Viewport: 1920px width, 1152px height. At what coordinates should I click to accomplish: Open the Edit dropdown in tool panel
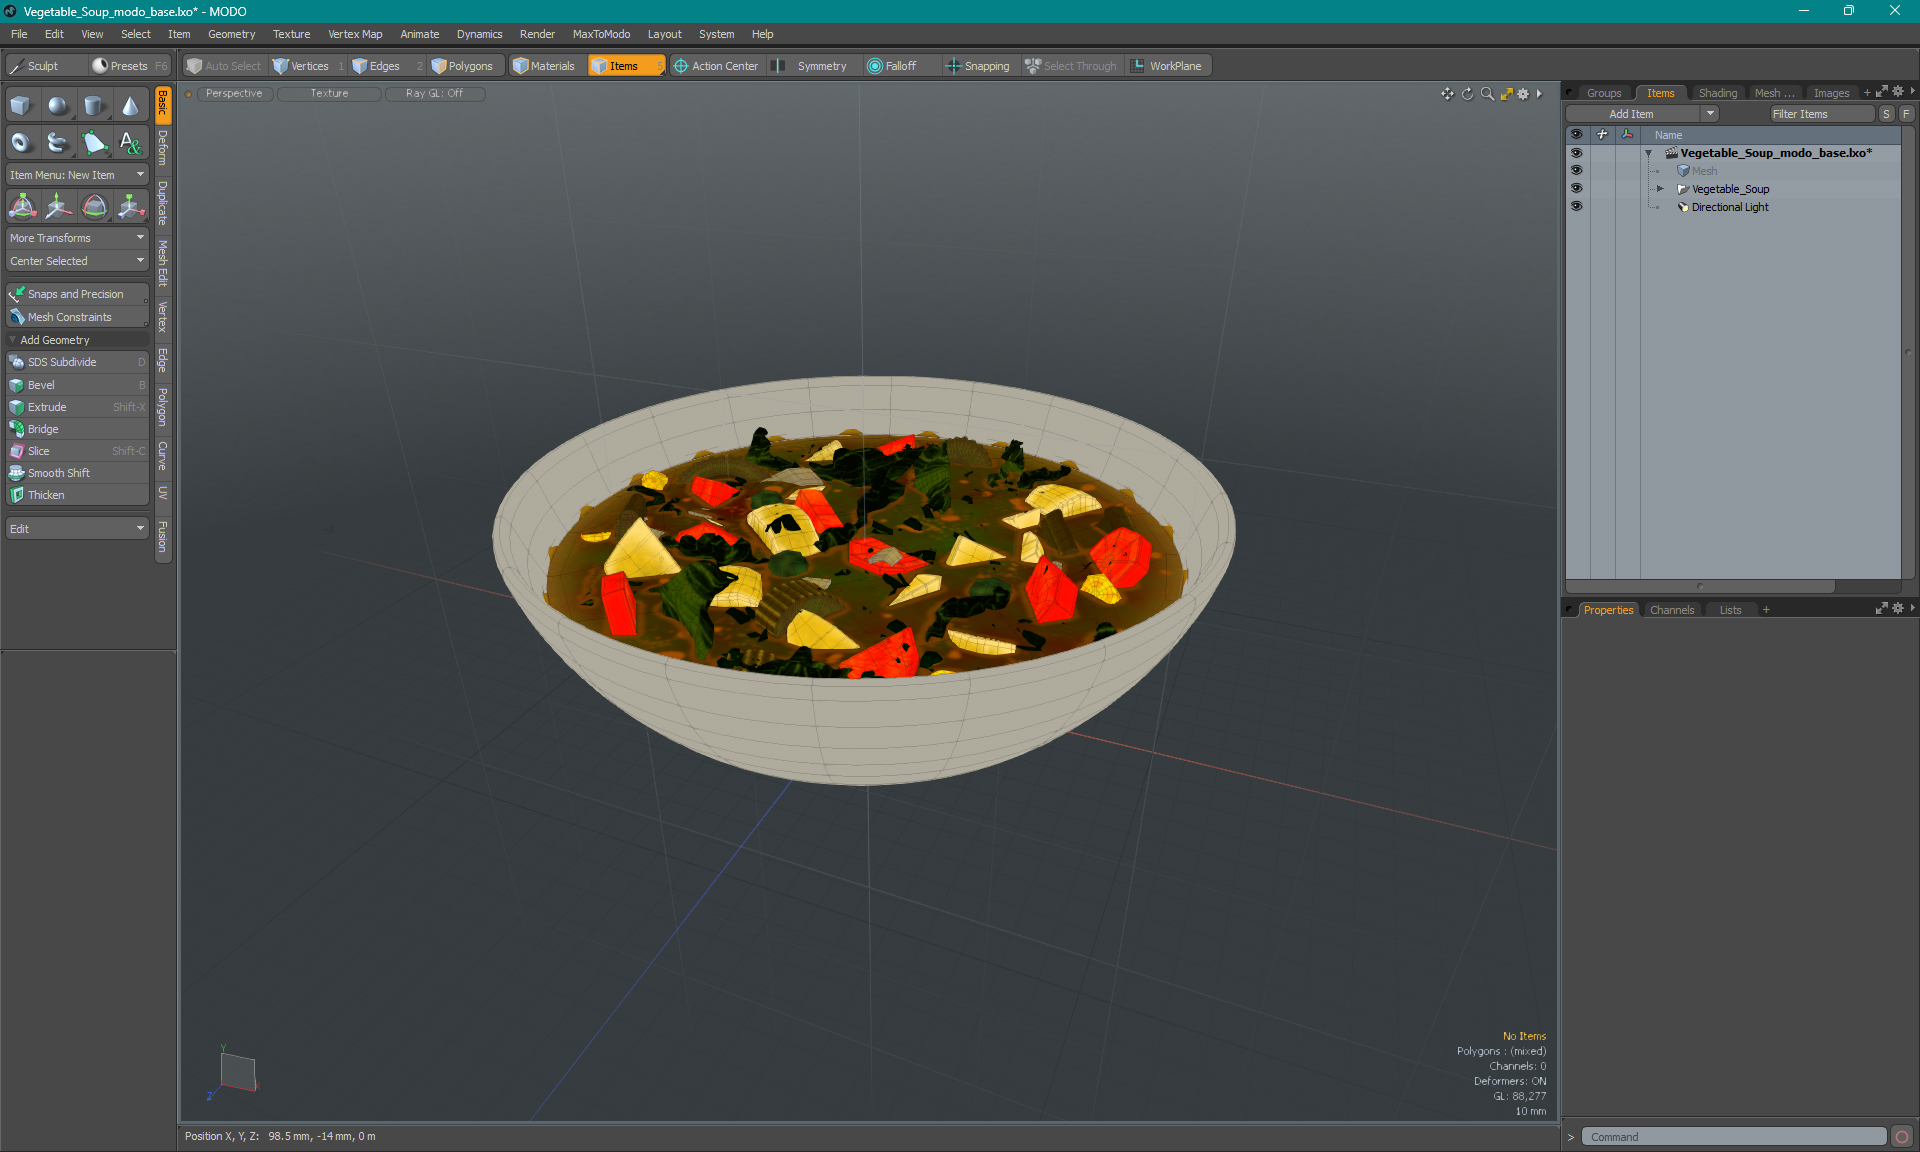click(x=77, y=529)
